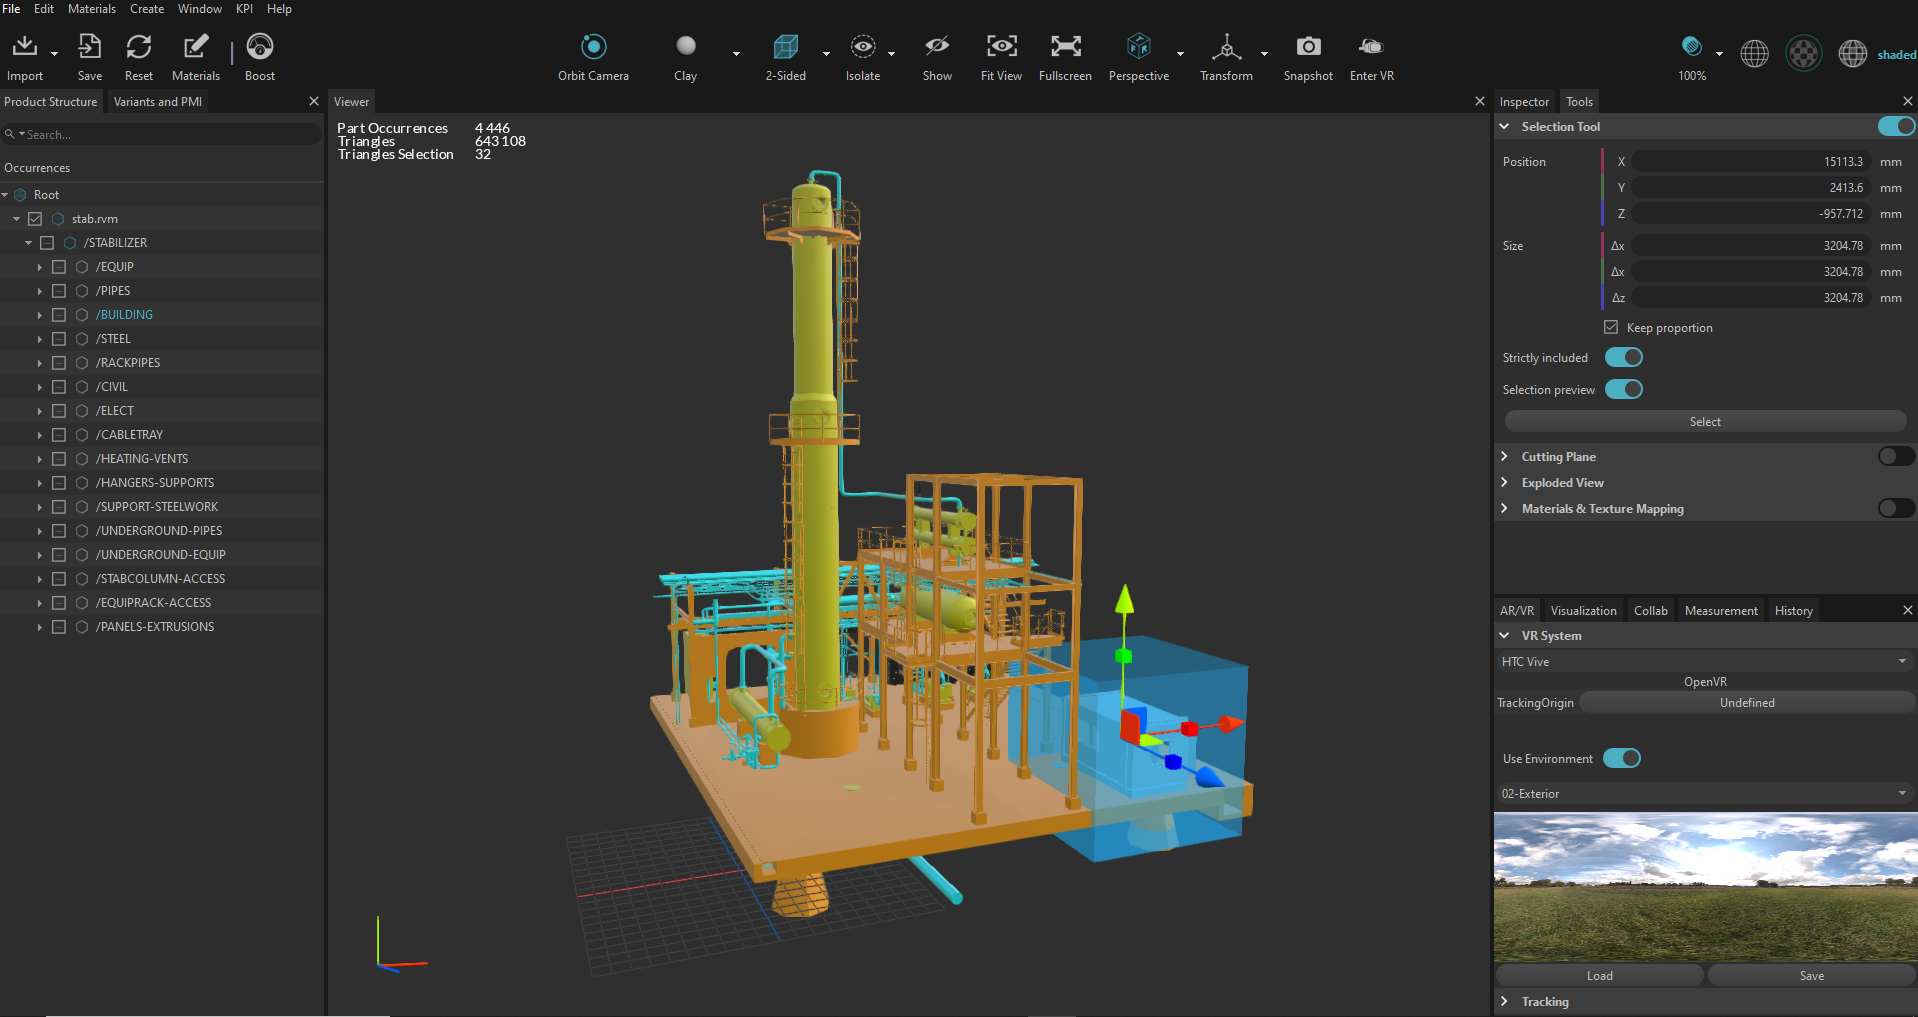Click the Load environment button
1918x1017 pixels.
[1599, 975]
